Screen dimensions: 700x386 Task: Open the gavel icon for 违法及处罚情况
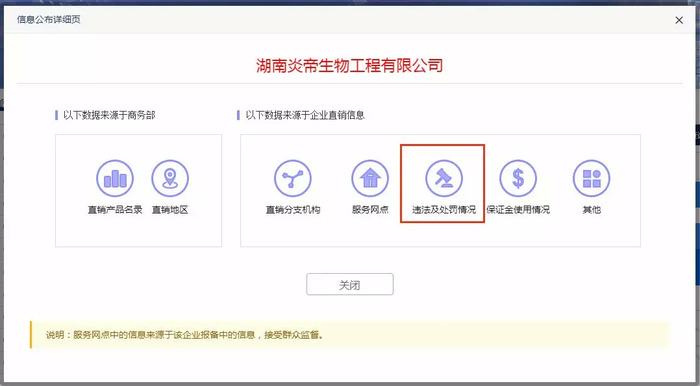(444, 178)
